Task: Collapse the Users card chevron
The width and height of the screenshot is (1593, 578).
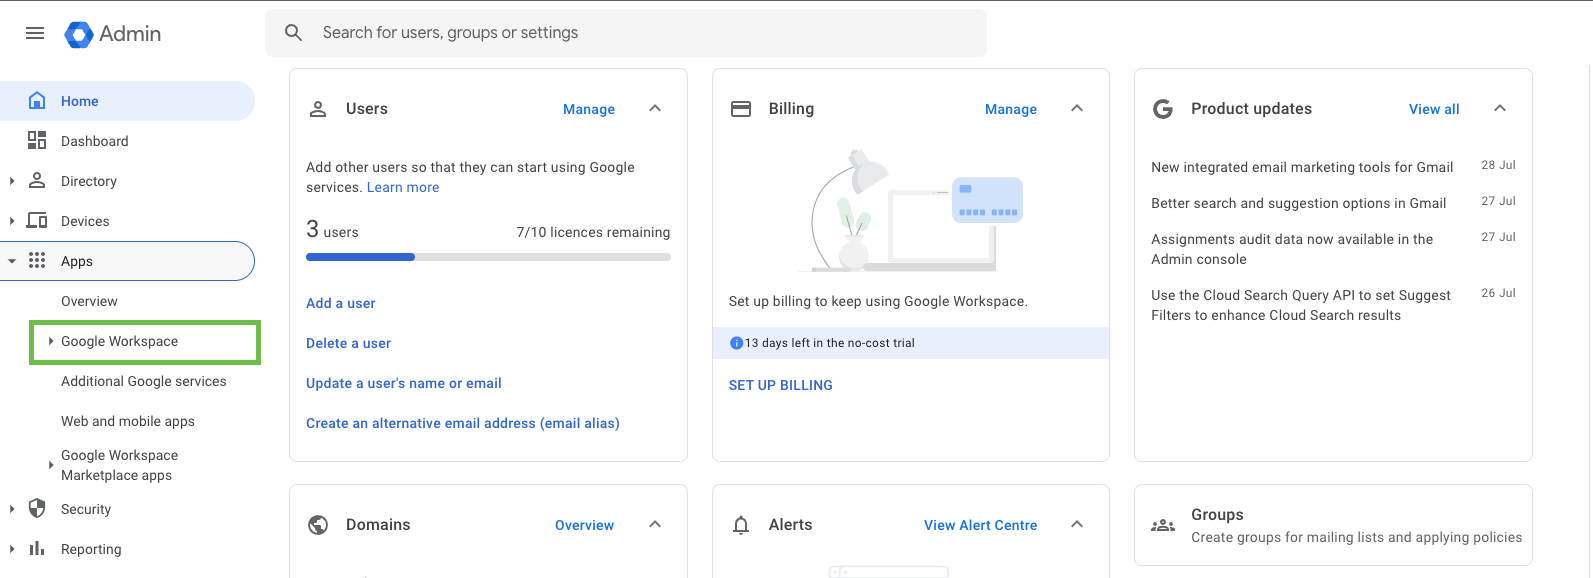Action: pyautogui.click(x=655, y=108)
